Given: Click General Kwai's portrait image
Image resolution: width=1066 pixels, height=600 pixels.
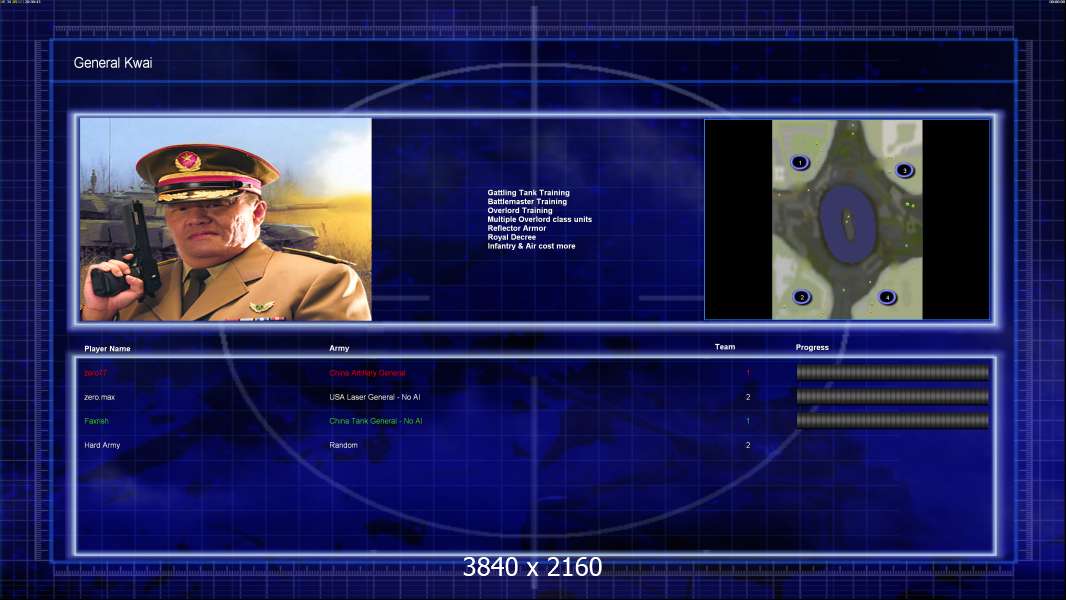Looking at the screenshot, I should [x=226, y=219].
